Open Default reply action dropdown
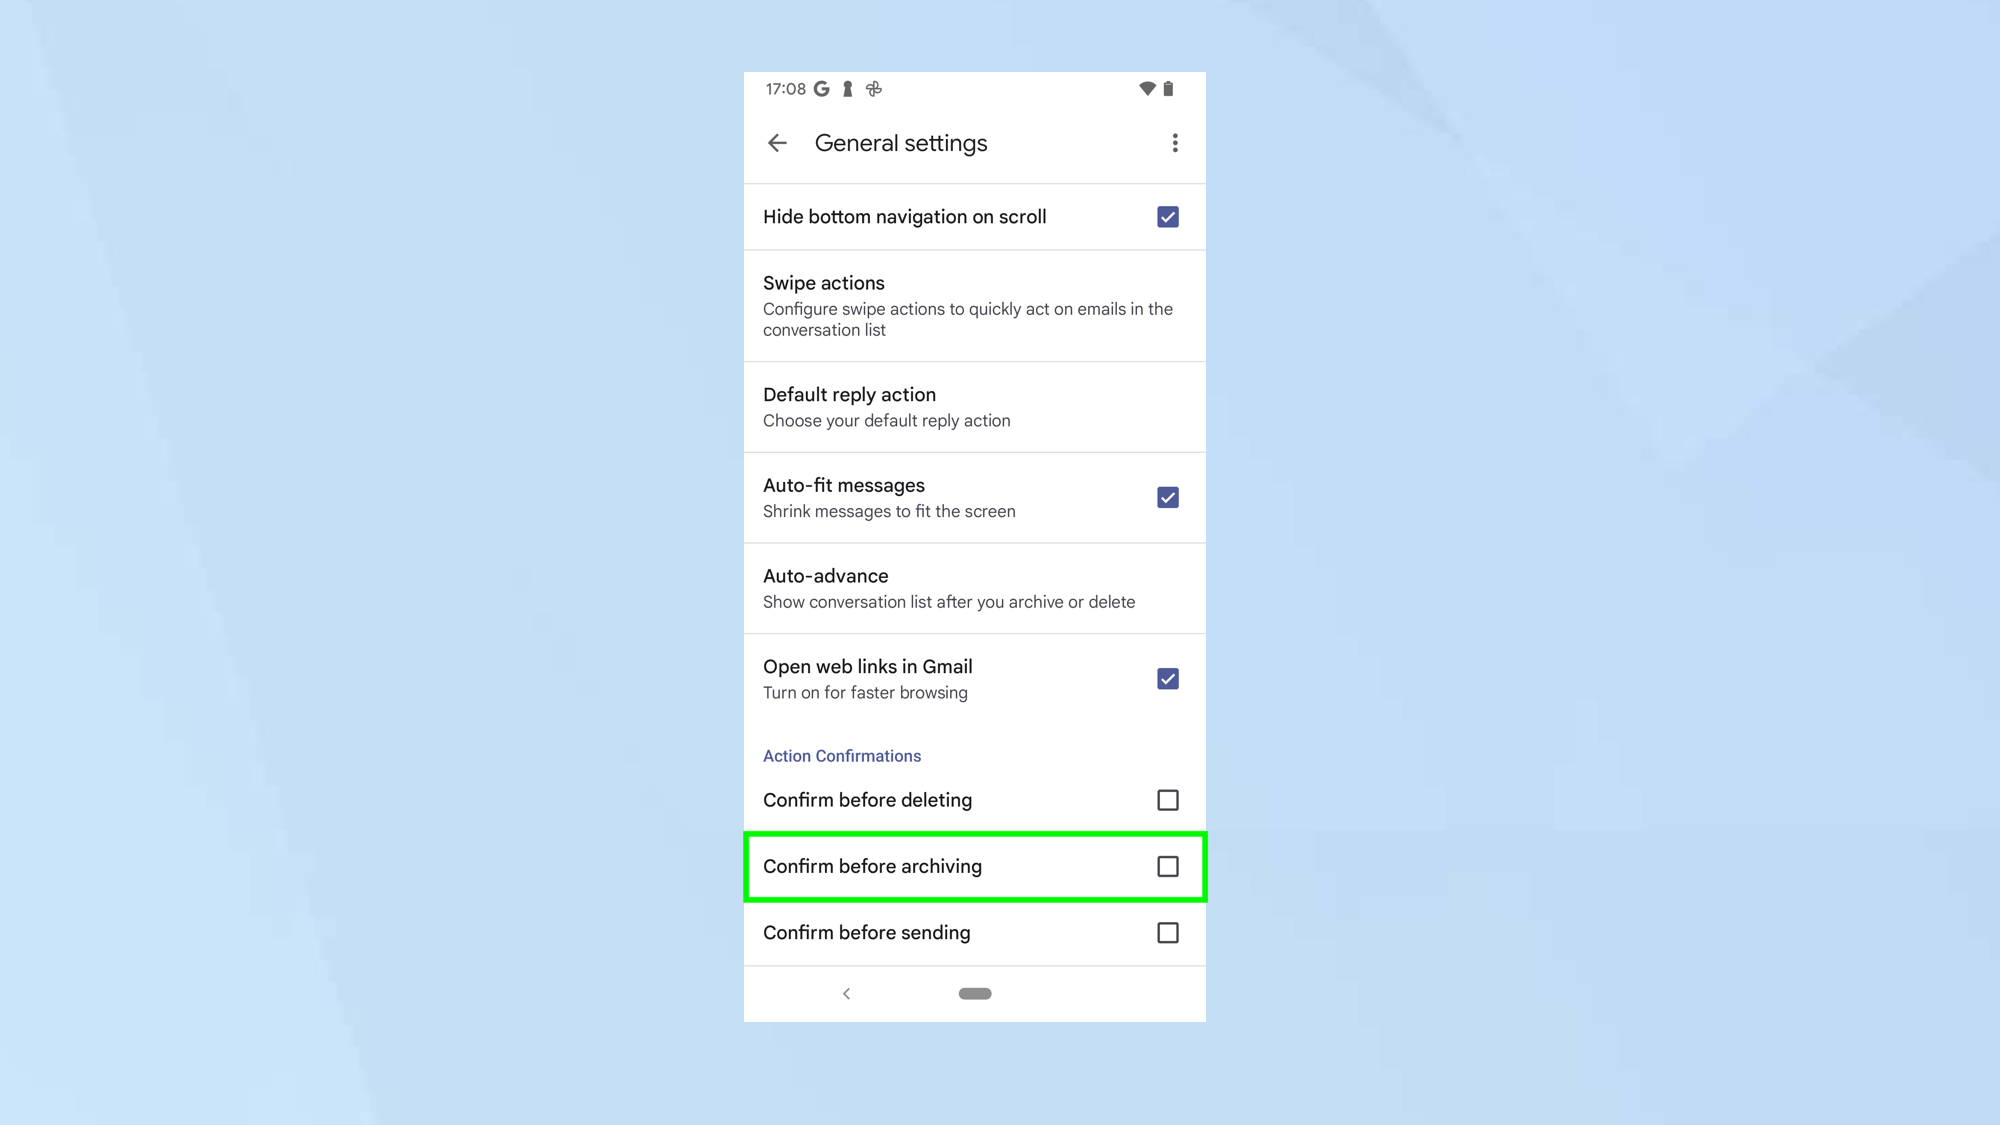The height and width of the screenshot is (1125, 2000). point(974,405)
